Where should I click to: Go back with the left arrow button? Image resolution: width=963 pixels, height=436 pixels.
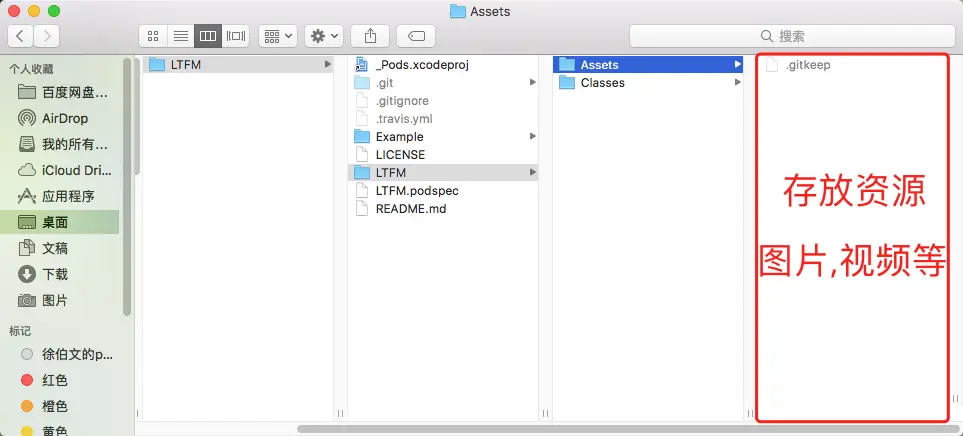(x=20, y=36)
